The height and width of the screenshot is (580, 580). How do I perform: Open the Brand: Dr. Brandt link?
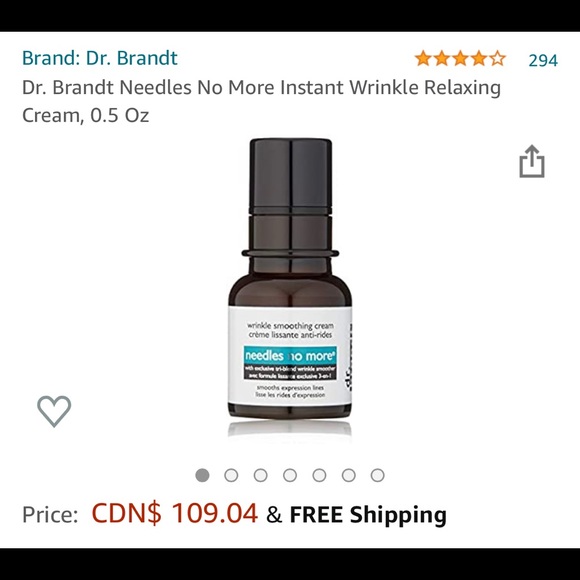tap(100, 58)
